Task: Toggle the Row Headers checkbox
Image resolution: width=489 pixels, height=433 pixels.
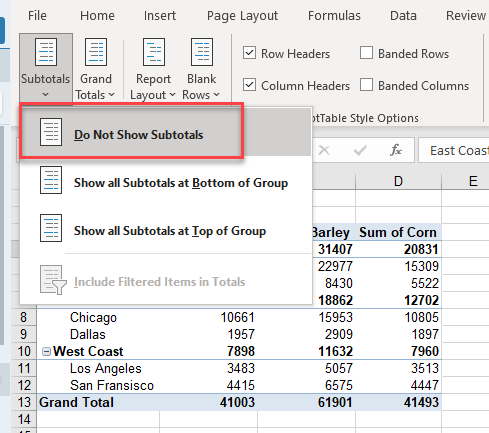Action: 249,53
